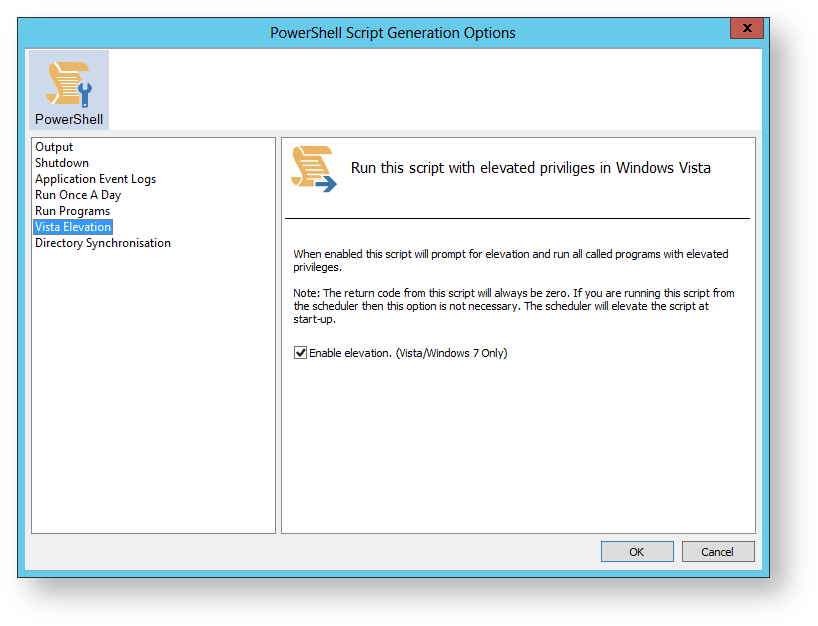Open Directory Synchronisation options
Viewport: 818px width, 626px height.
103,243
